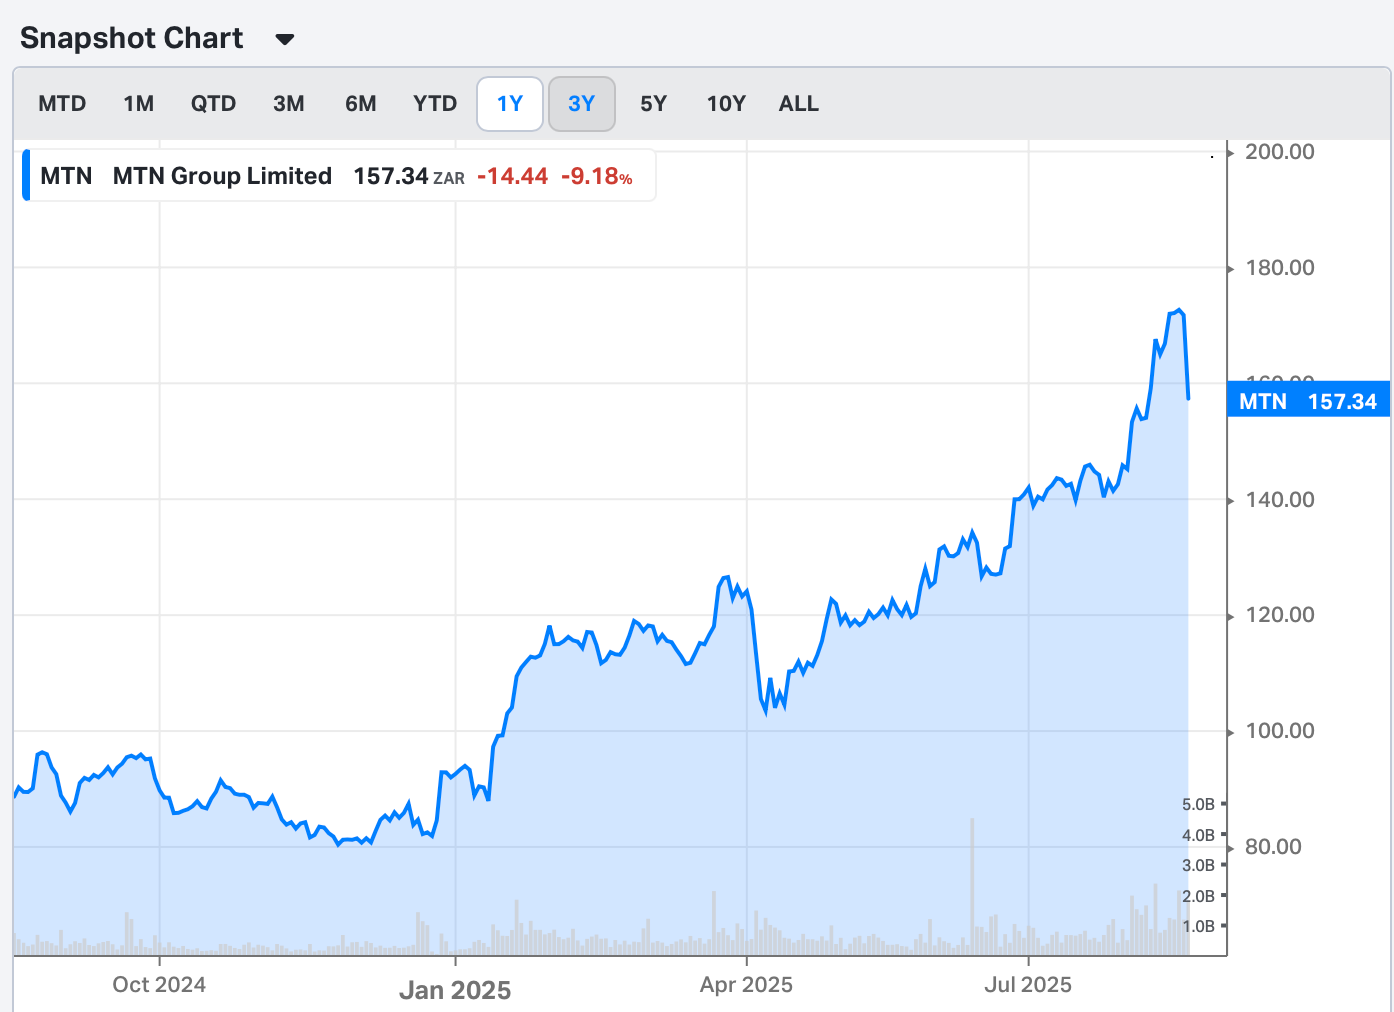Viewport: 1394px width, 1012px height.
Task: Click the 5.0B volume label
Action: pos(1198,805)
